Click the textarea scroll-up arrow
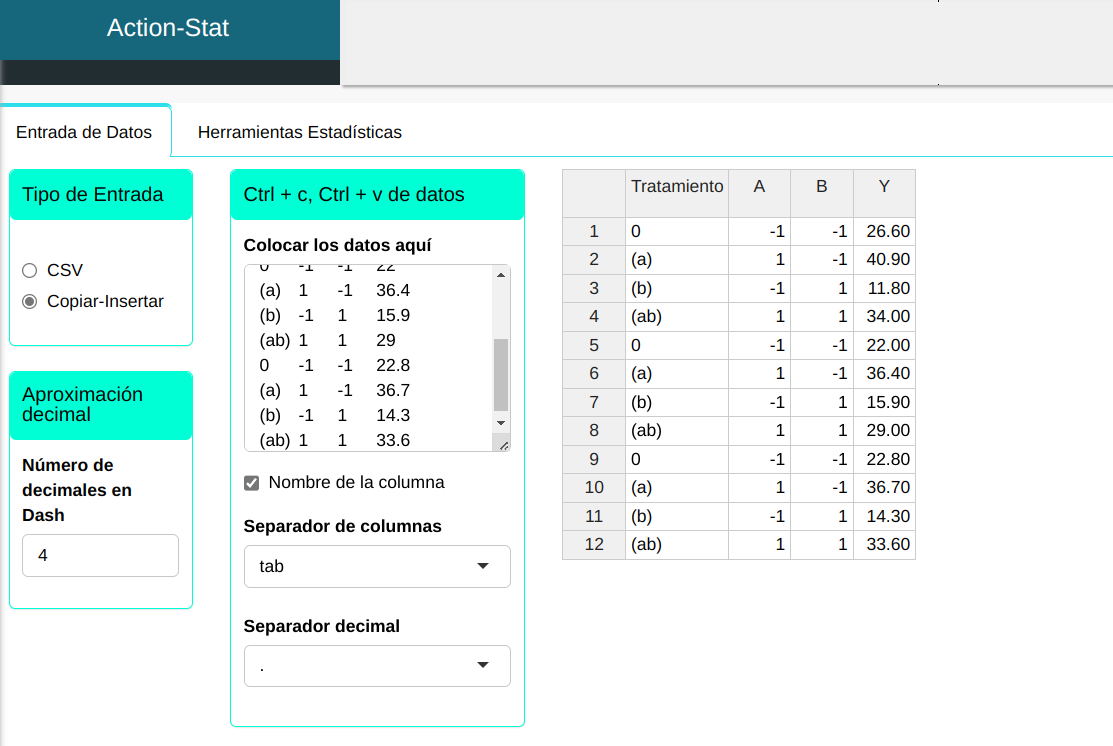 point(501,275)
